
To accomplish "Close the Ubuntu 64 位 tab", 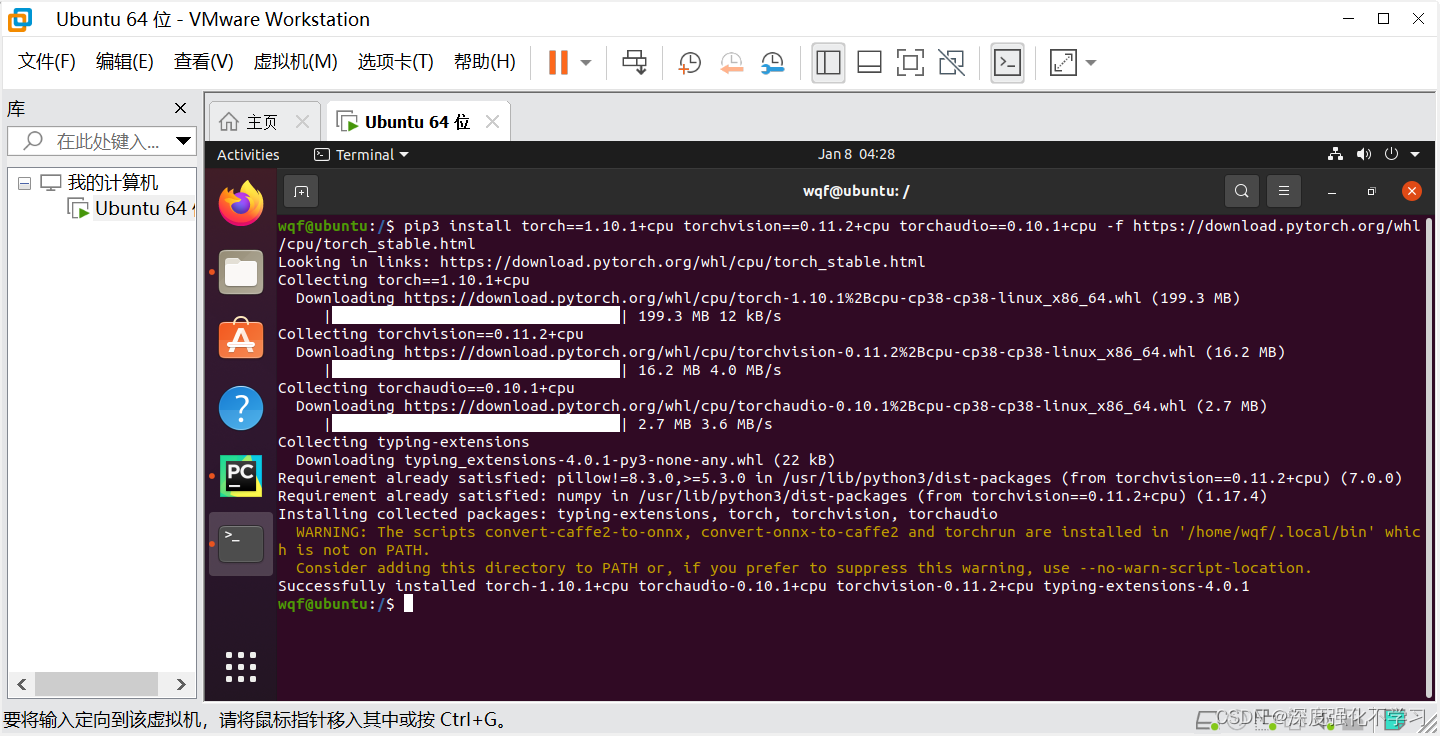I will [x=492, y=122].
